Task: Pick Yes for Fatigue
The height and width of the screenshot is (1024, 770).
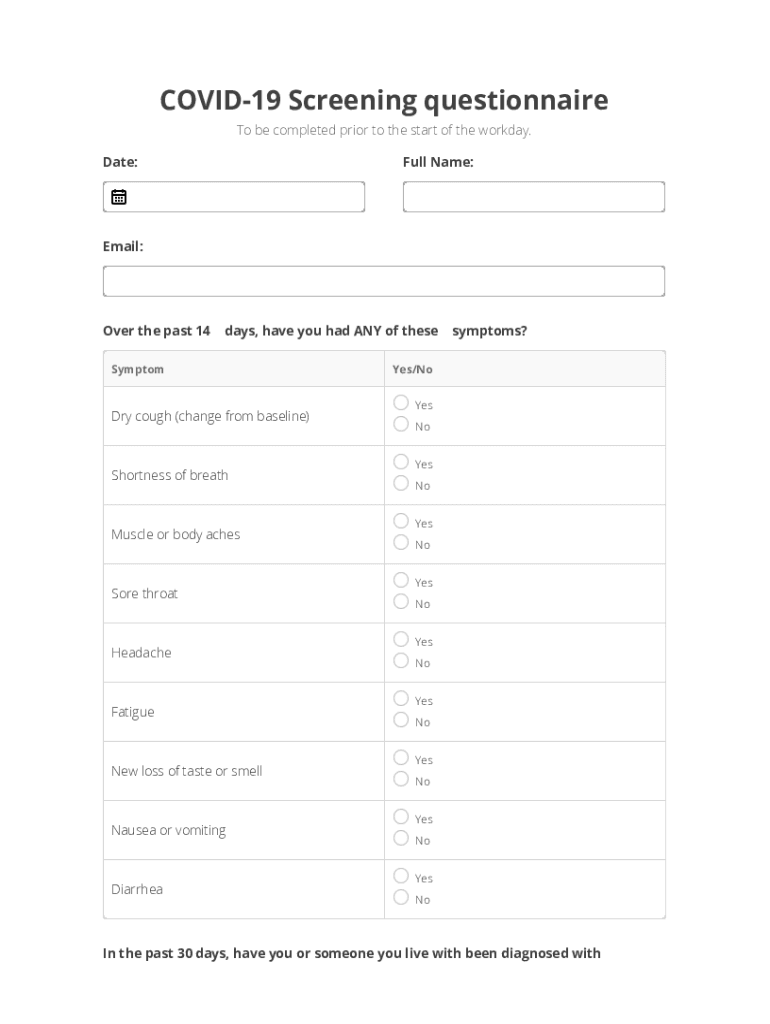Action: pyautogui.click(x=401, y=698)
